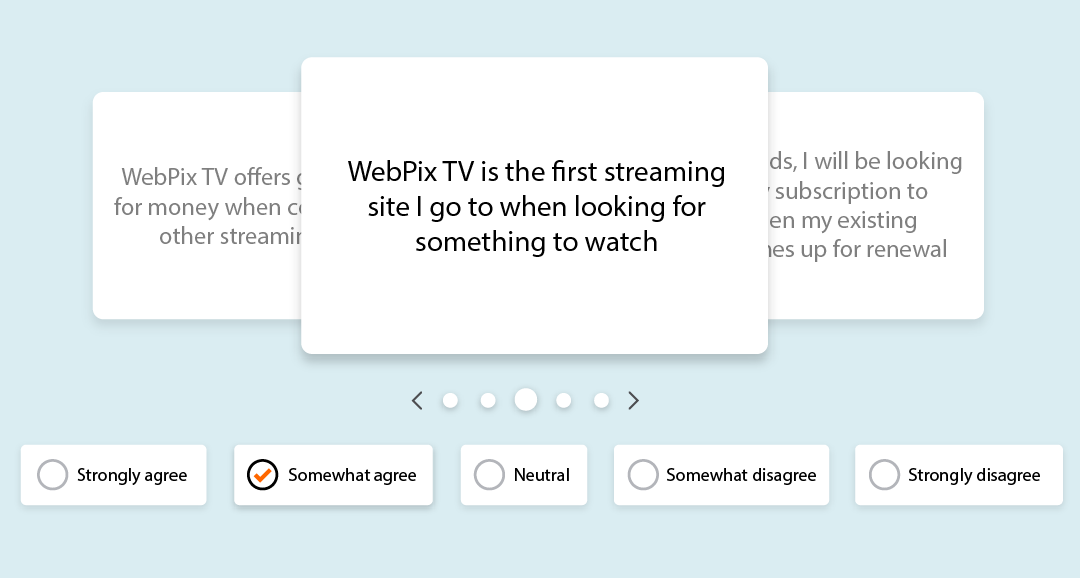The width and height of the screenshot is (1080, 578).
Task: Click the highlighted third pagination dot
Action: [526, 400]
